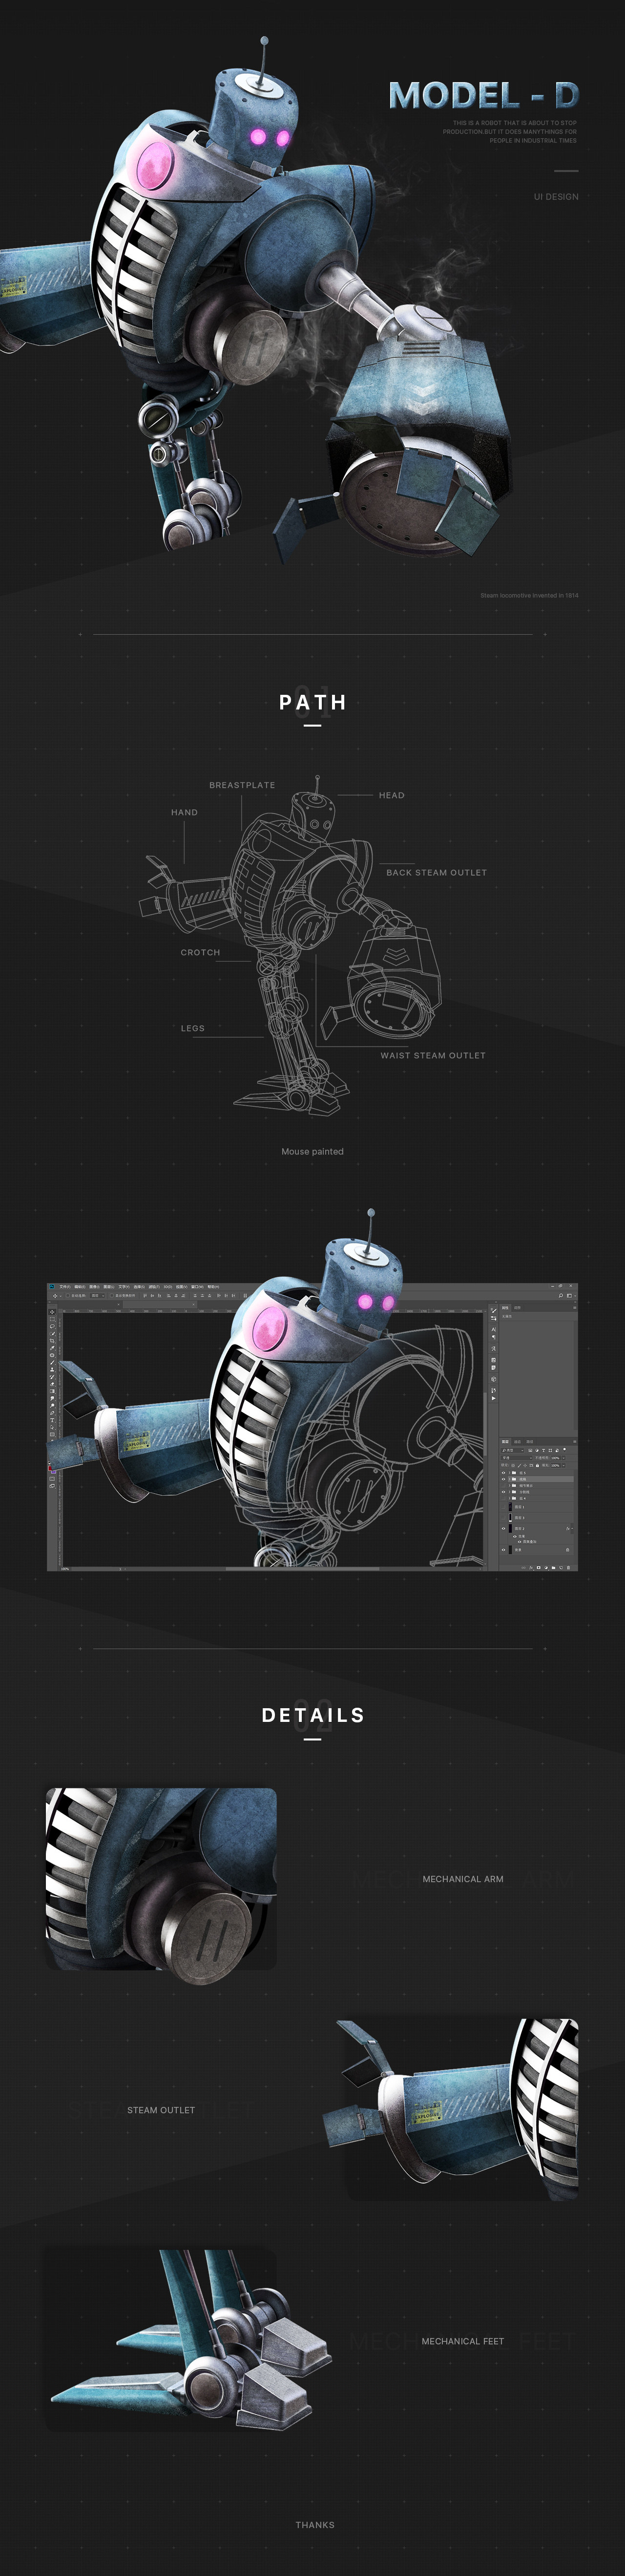The height and width of the screenshot is (2576, 625).
Task: Open the fill 100% dropdown arrow
Action: tap(564, 1466)
